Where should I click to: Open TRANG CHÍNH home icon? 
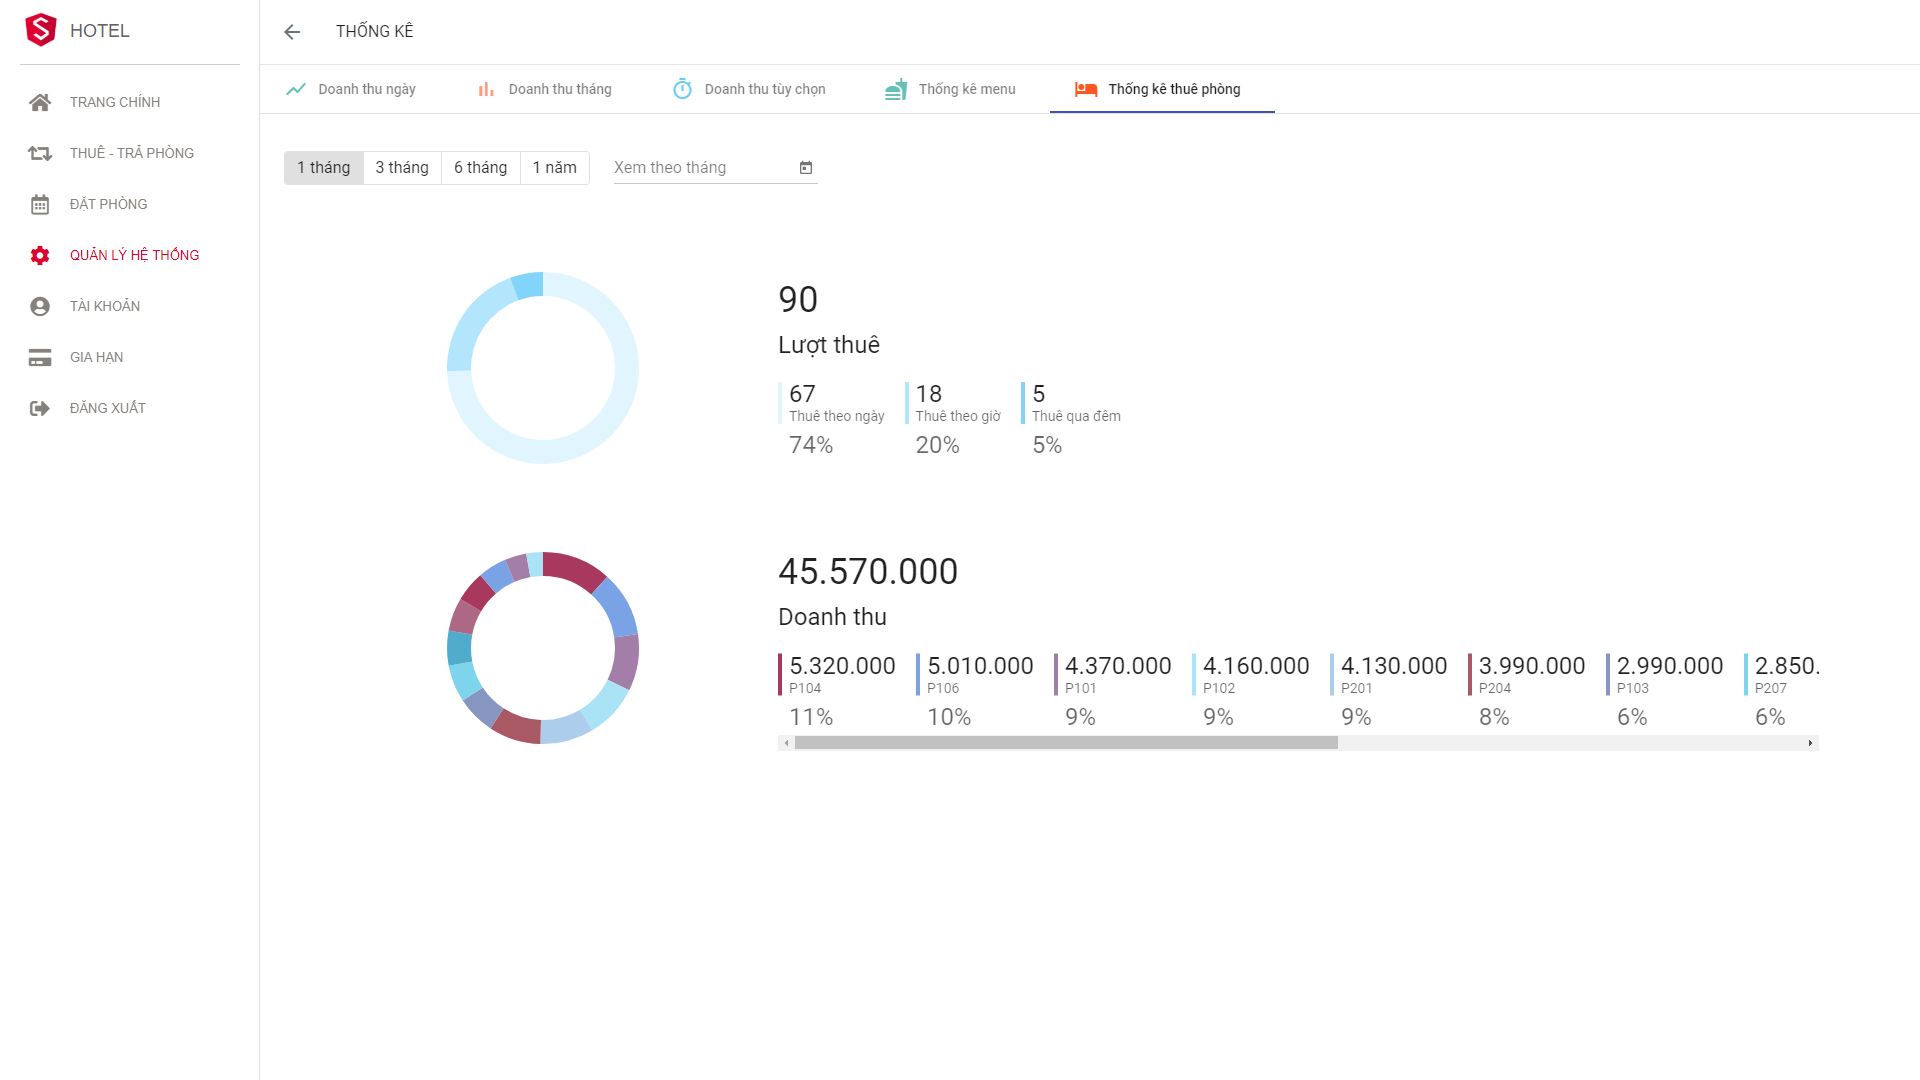(40, 102)
